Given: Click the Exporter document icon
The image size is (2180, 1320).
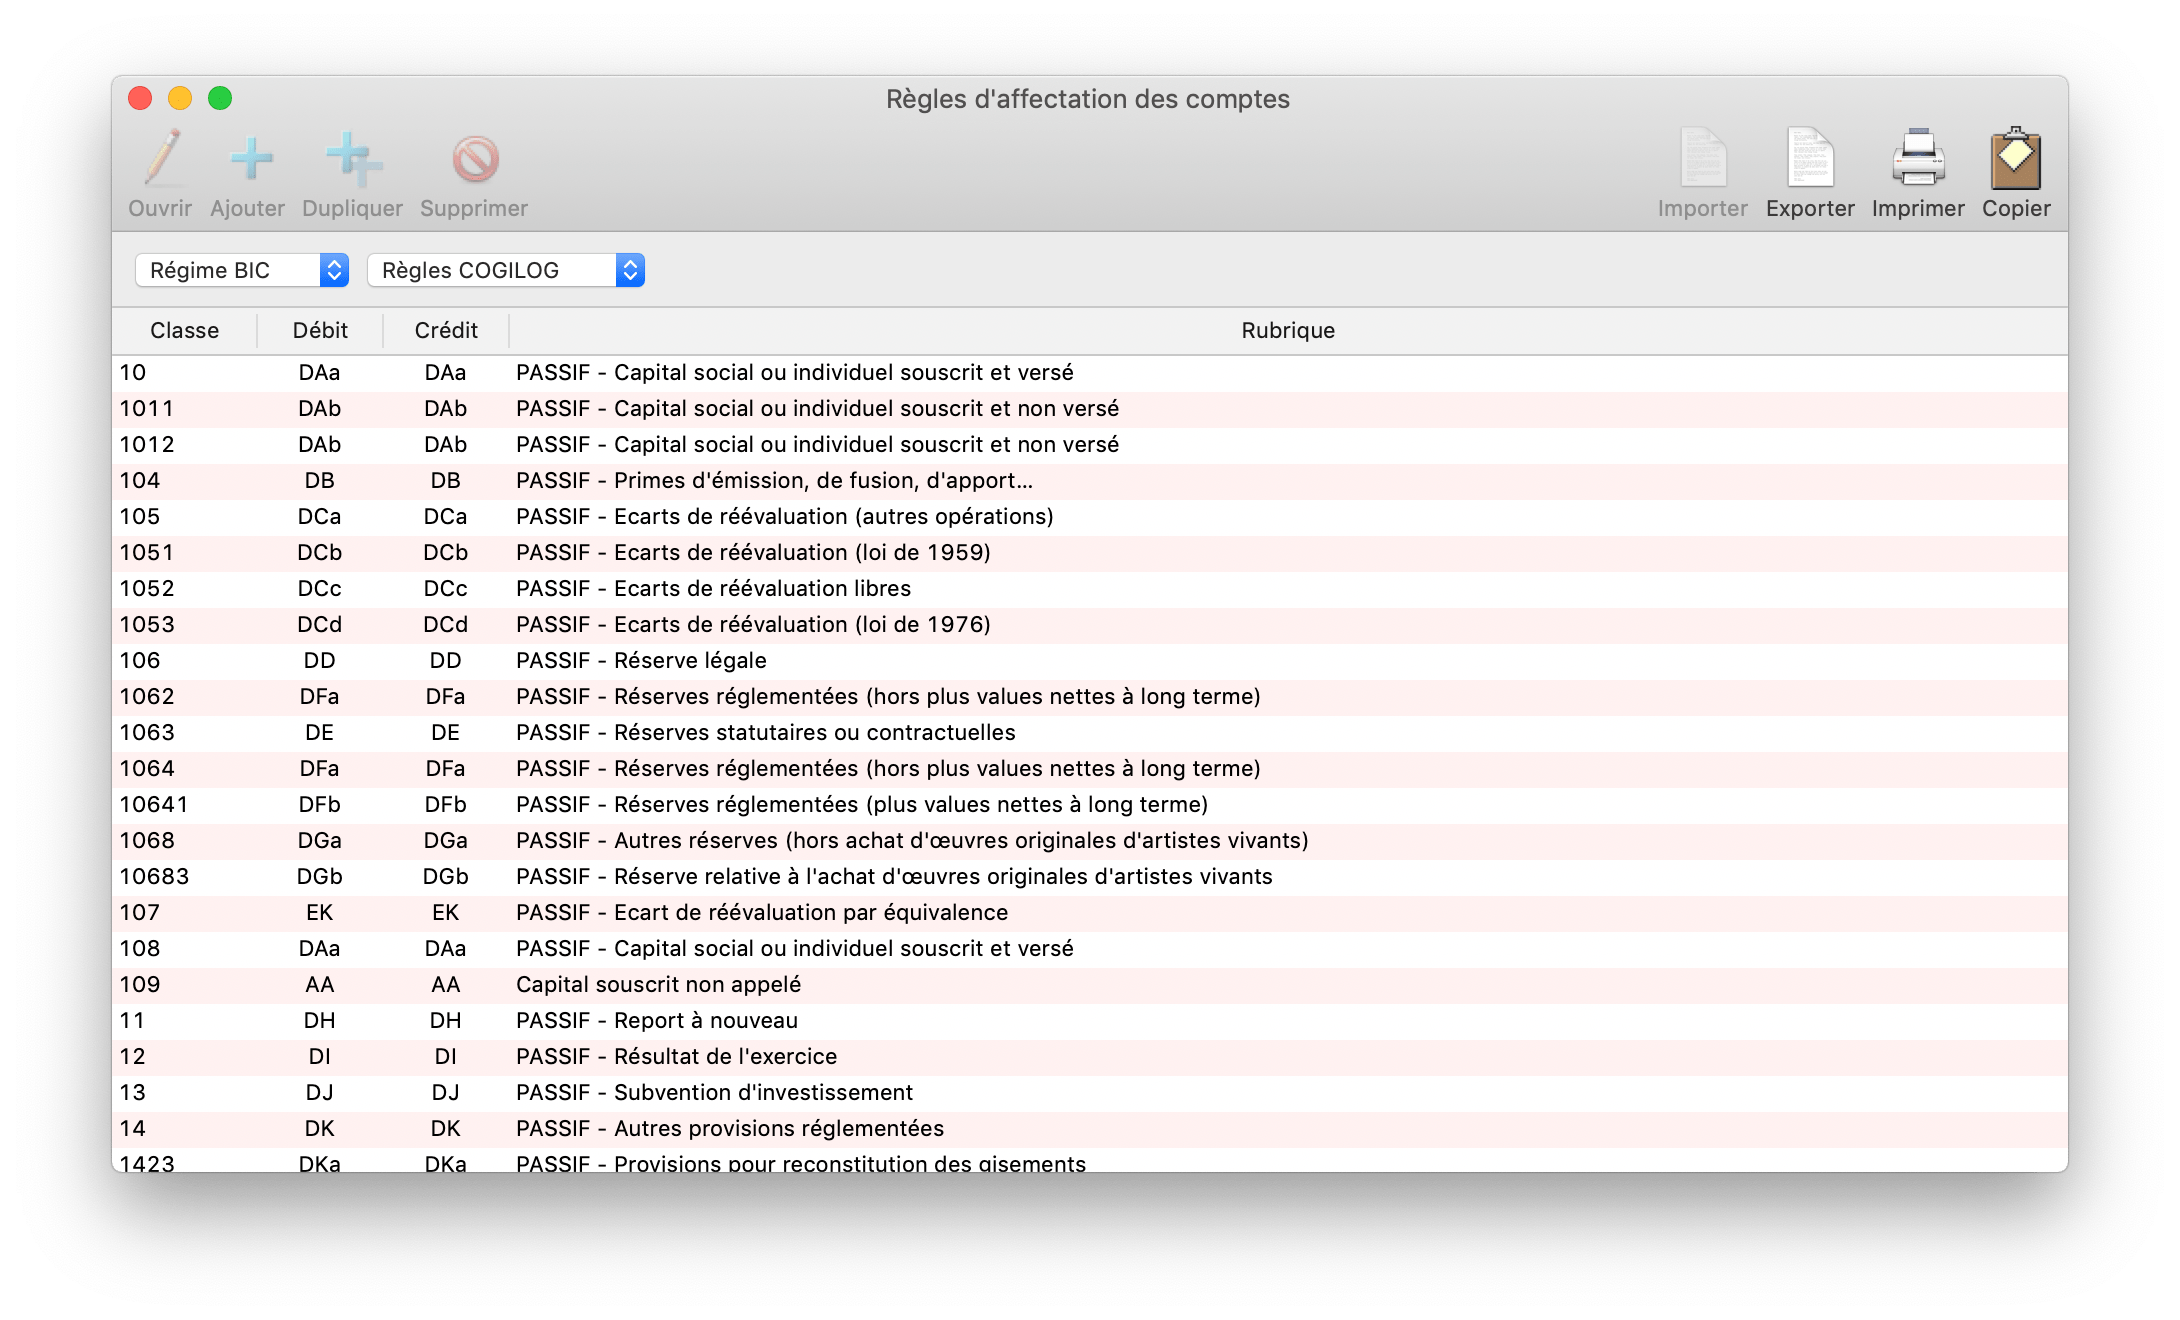Looking at the screenshot, I should tap(1810, 158).
